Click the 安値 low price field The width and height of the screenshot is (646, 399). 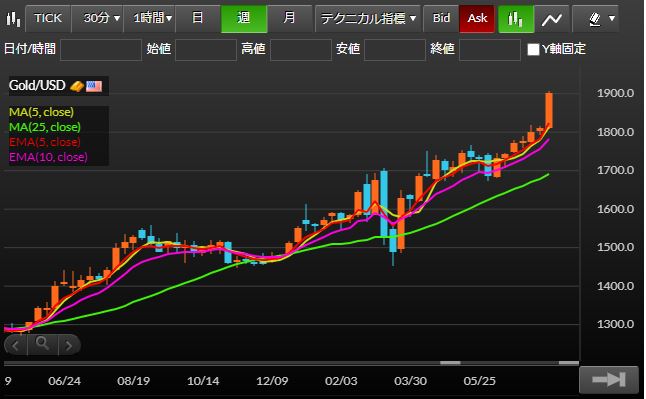click(395, 49)
